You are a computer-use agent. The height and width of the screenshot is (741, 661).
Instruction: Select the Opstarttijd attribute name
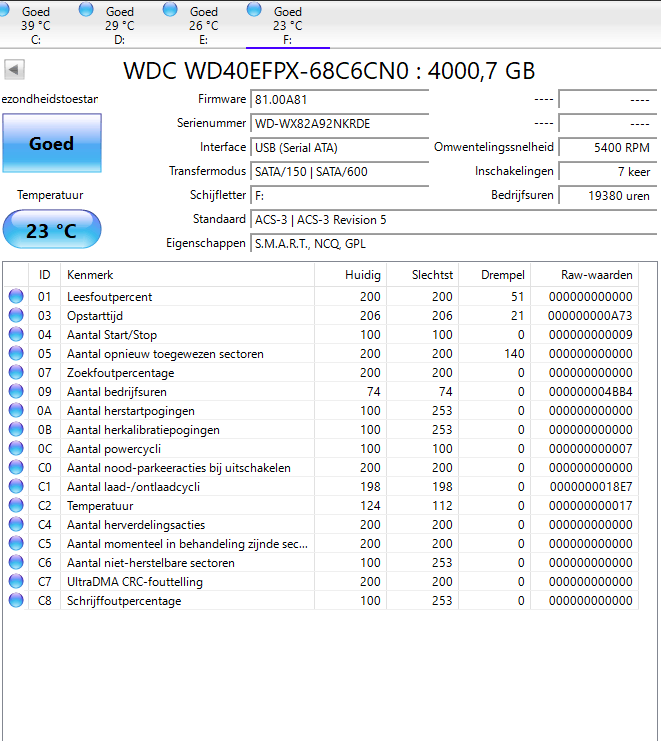95,316
